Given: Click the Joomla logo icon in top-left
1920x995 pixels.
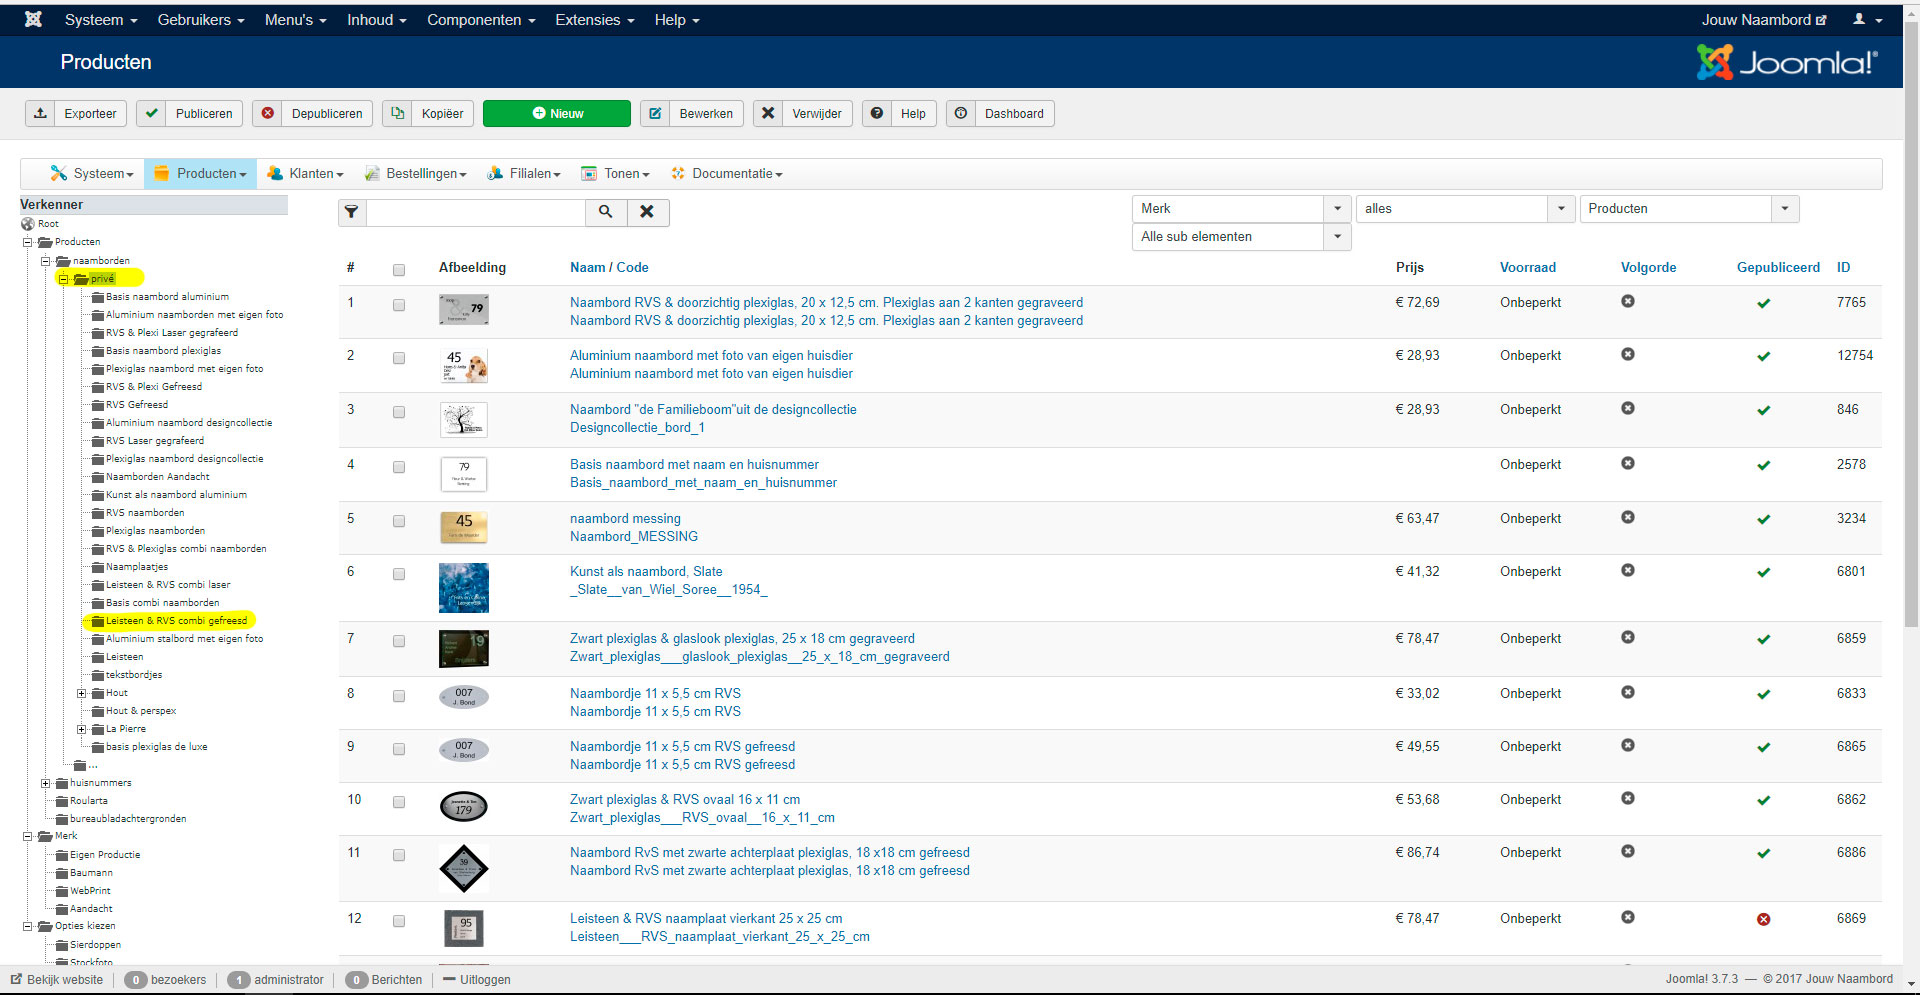Looking at the screenshot, I should pyautogui.click(x=33, y=19).
